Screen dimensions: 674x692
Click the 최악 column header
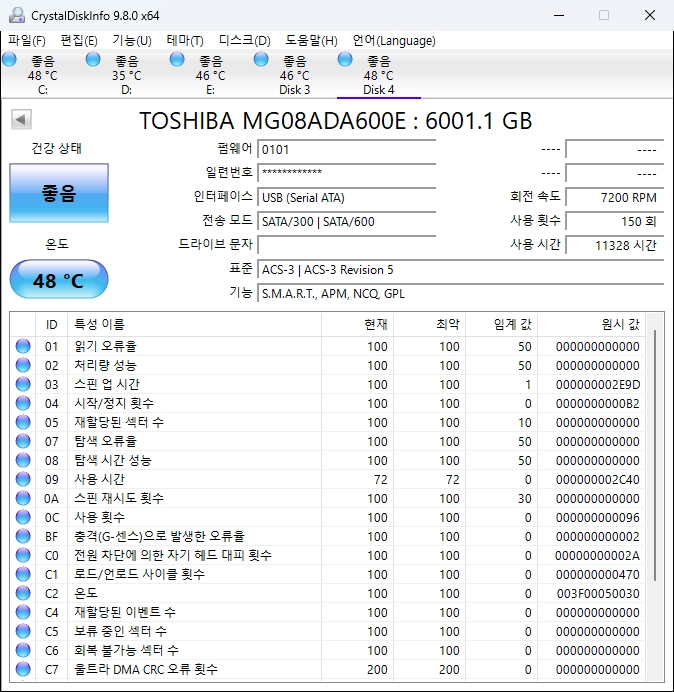429,325
